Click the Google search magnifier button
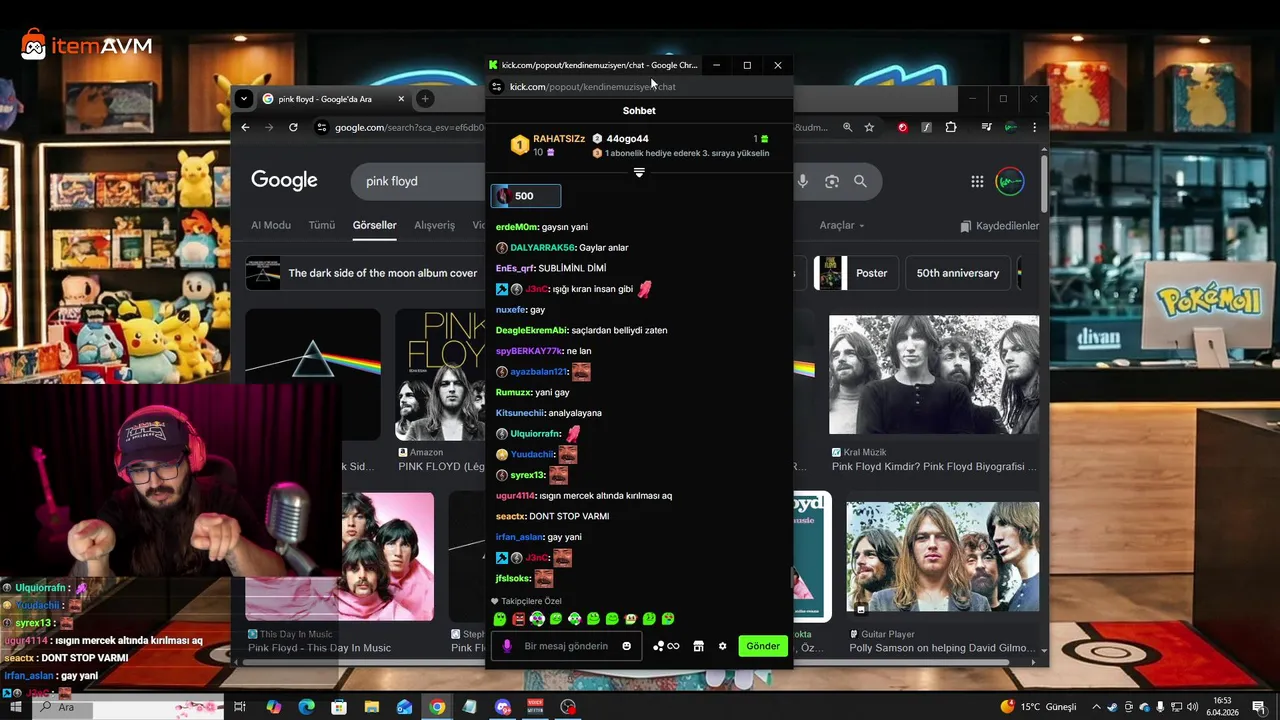The height and width of the screenshot is (720, 1280). click(x=860, y=181)
